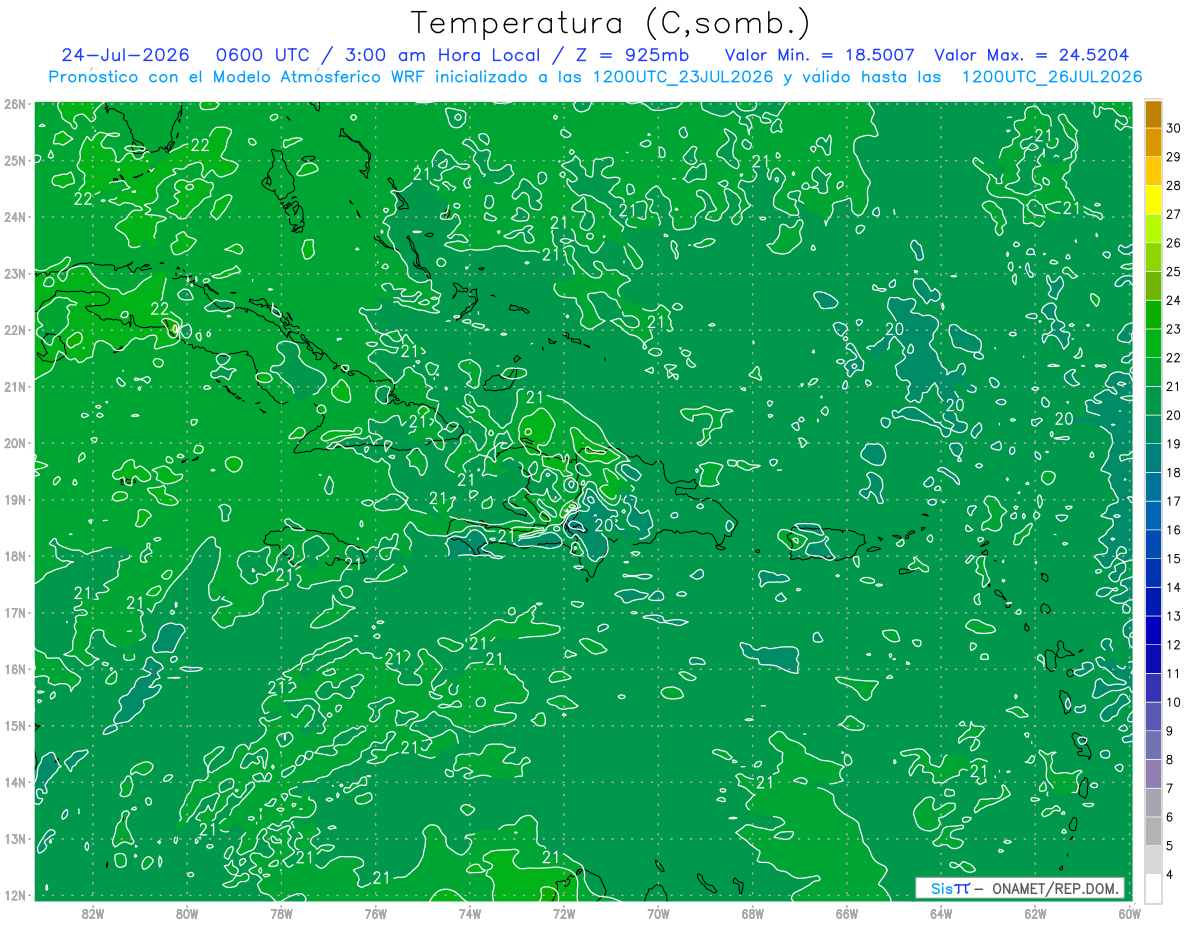The image size is (1200, 927).
Task: Click "3:00 am Hora Local" text
Action: [x=442, y=55]
